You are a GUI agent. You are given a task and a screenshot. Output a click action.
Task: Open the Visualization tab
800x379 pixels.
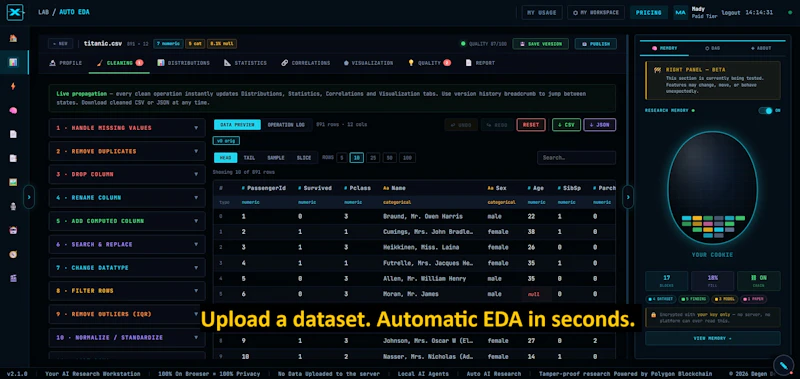click(x=368, y=63)
